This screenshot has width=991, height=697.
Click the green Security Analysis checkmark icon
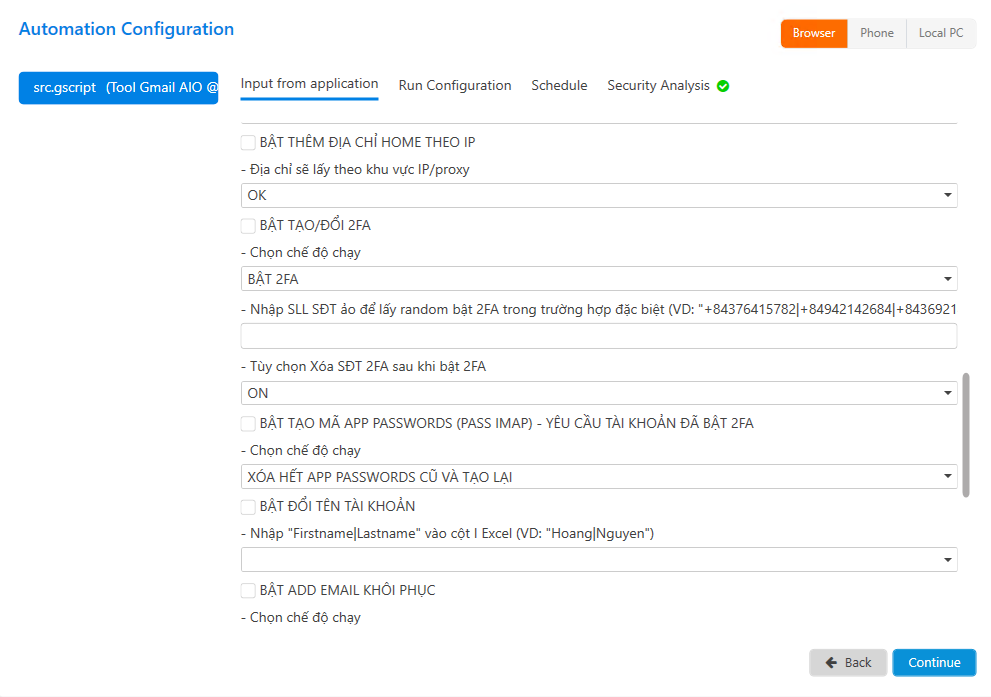coord(723,86)
